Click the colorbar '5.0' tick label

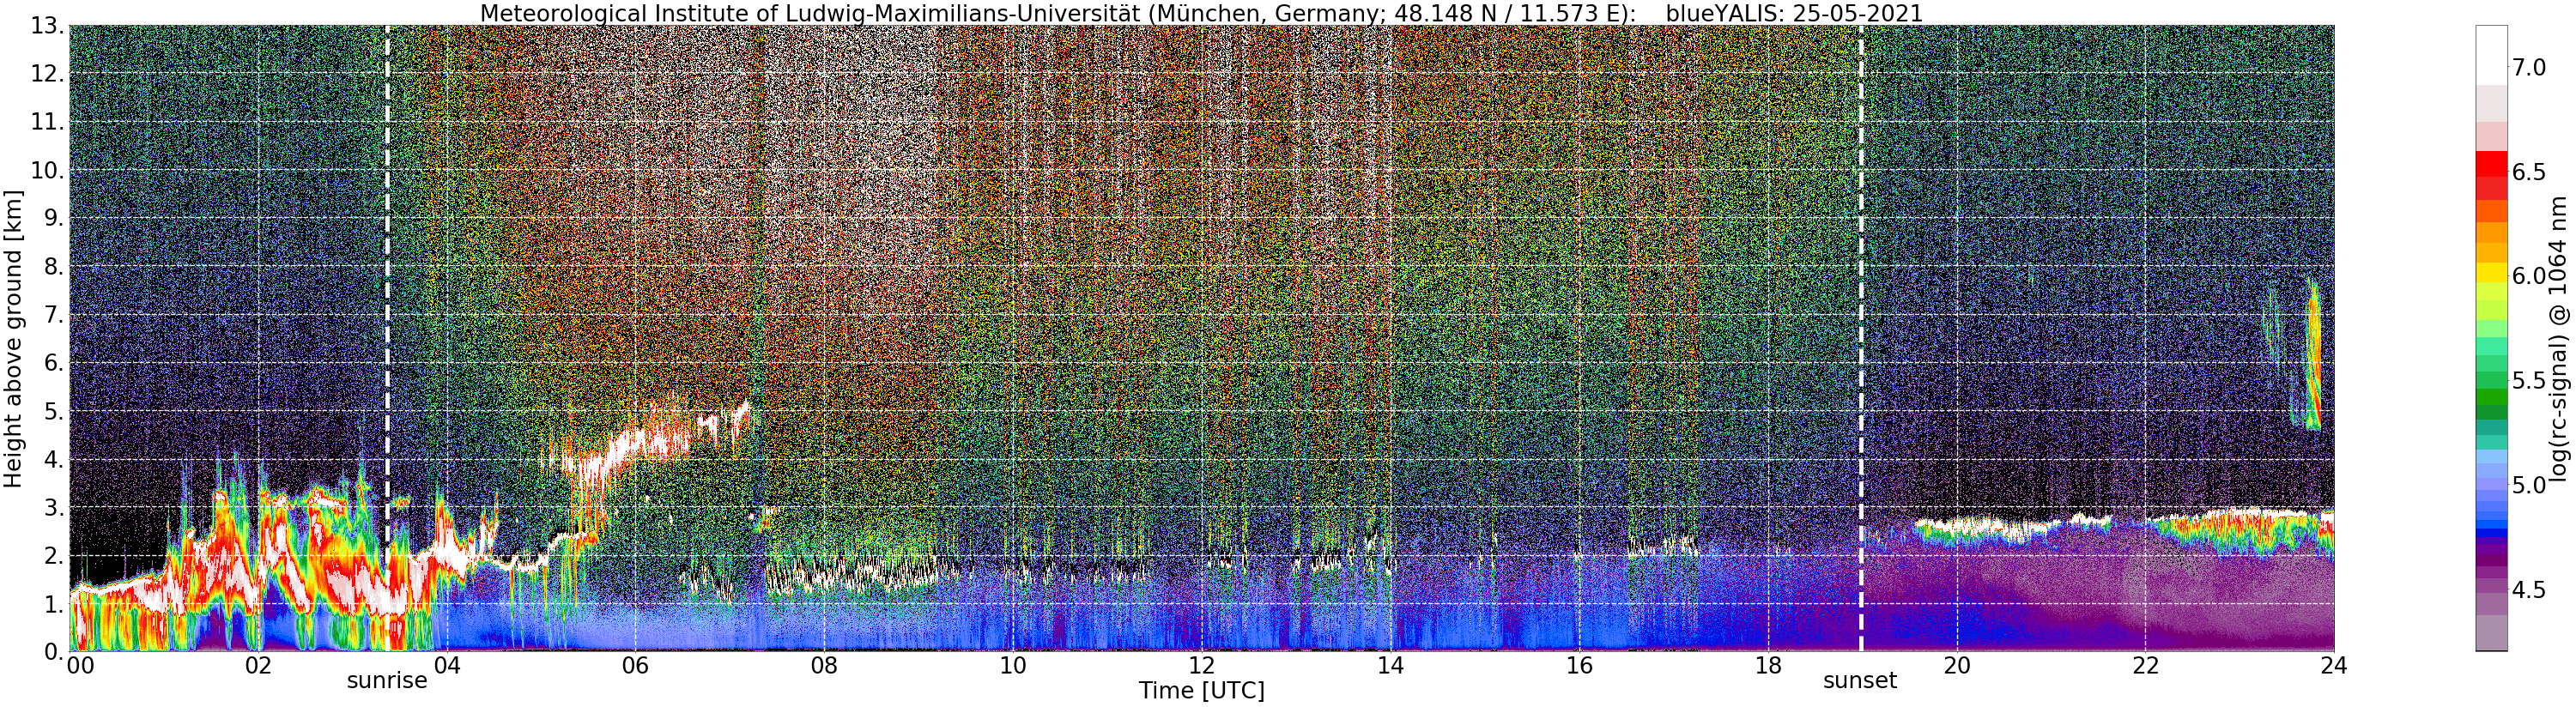click(2529, 485)
